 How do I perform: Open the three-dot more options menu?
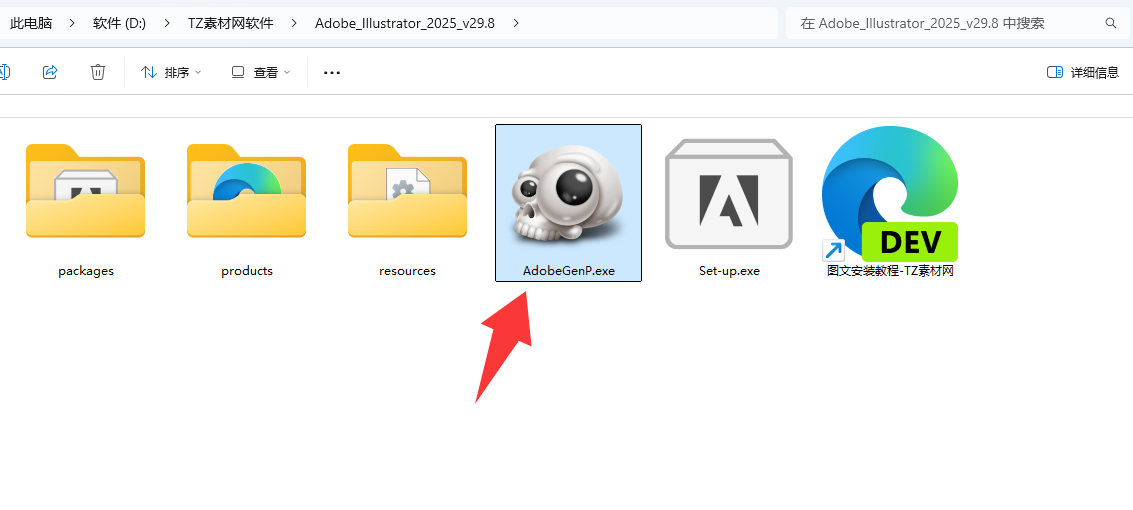[332, 72]
